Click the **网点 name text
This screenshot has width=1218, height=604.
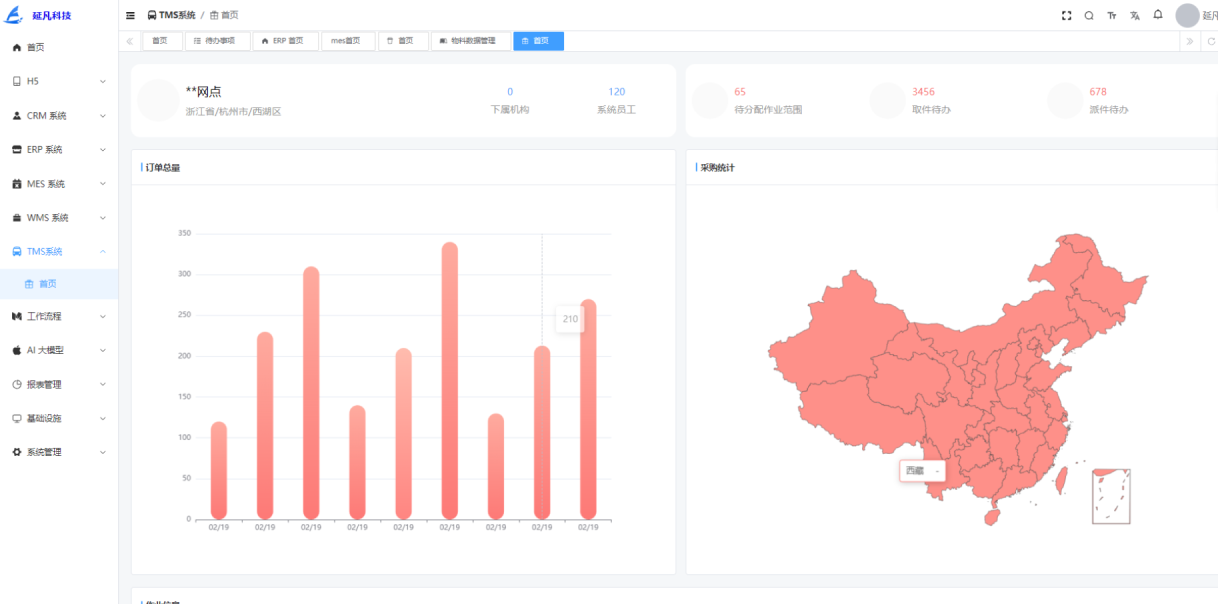tap(203, 91)
